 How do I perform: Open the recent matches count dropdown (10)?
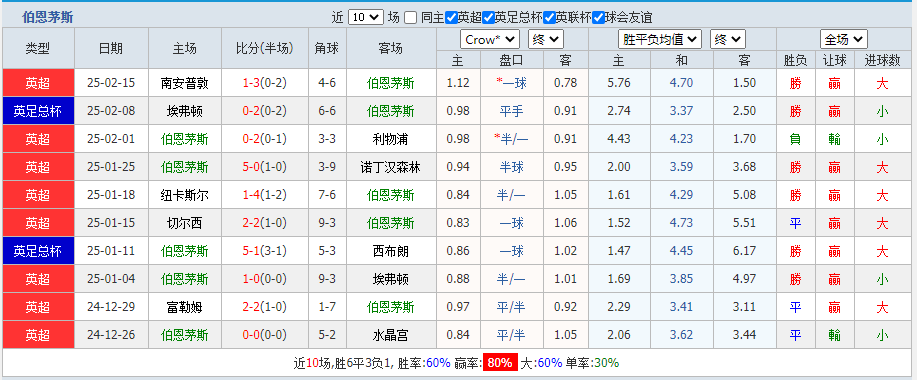(366, 18)
